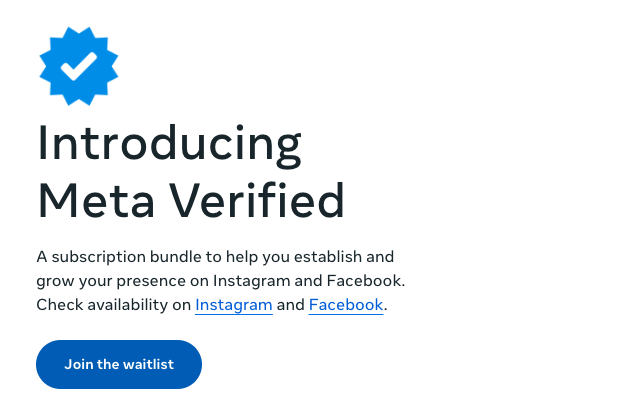Open the underlined Facebook availability link

pos(346,305)
